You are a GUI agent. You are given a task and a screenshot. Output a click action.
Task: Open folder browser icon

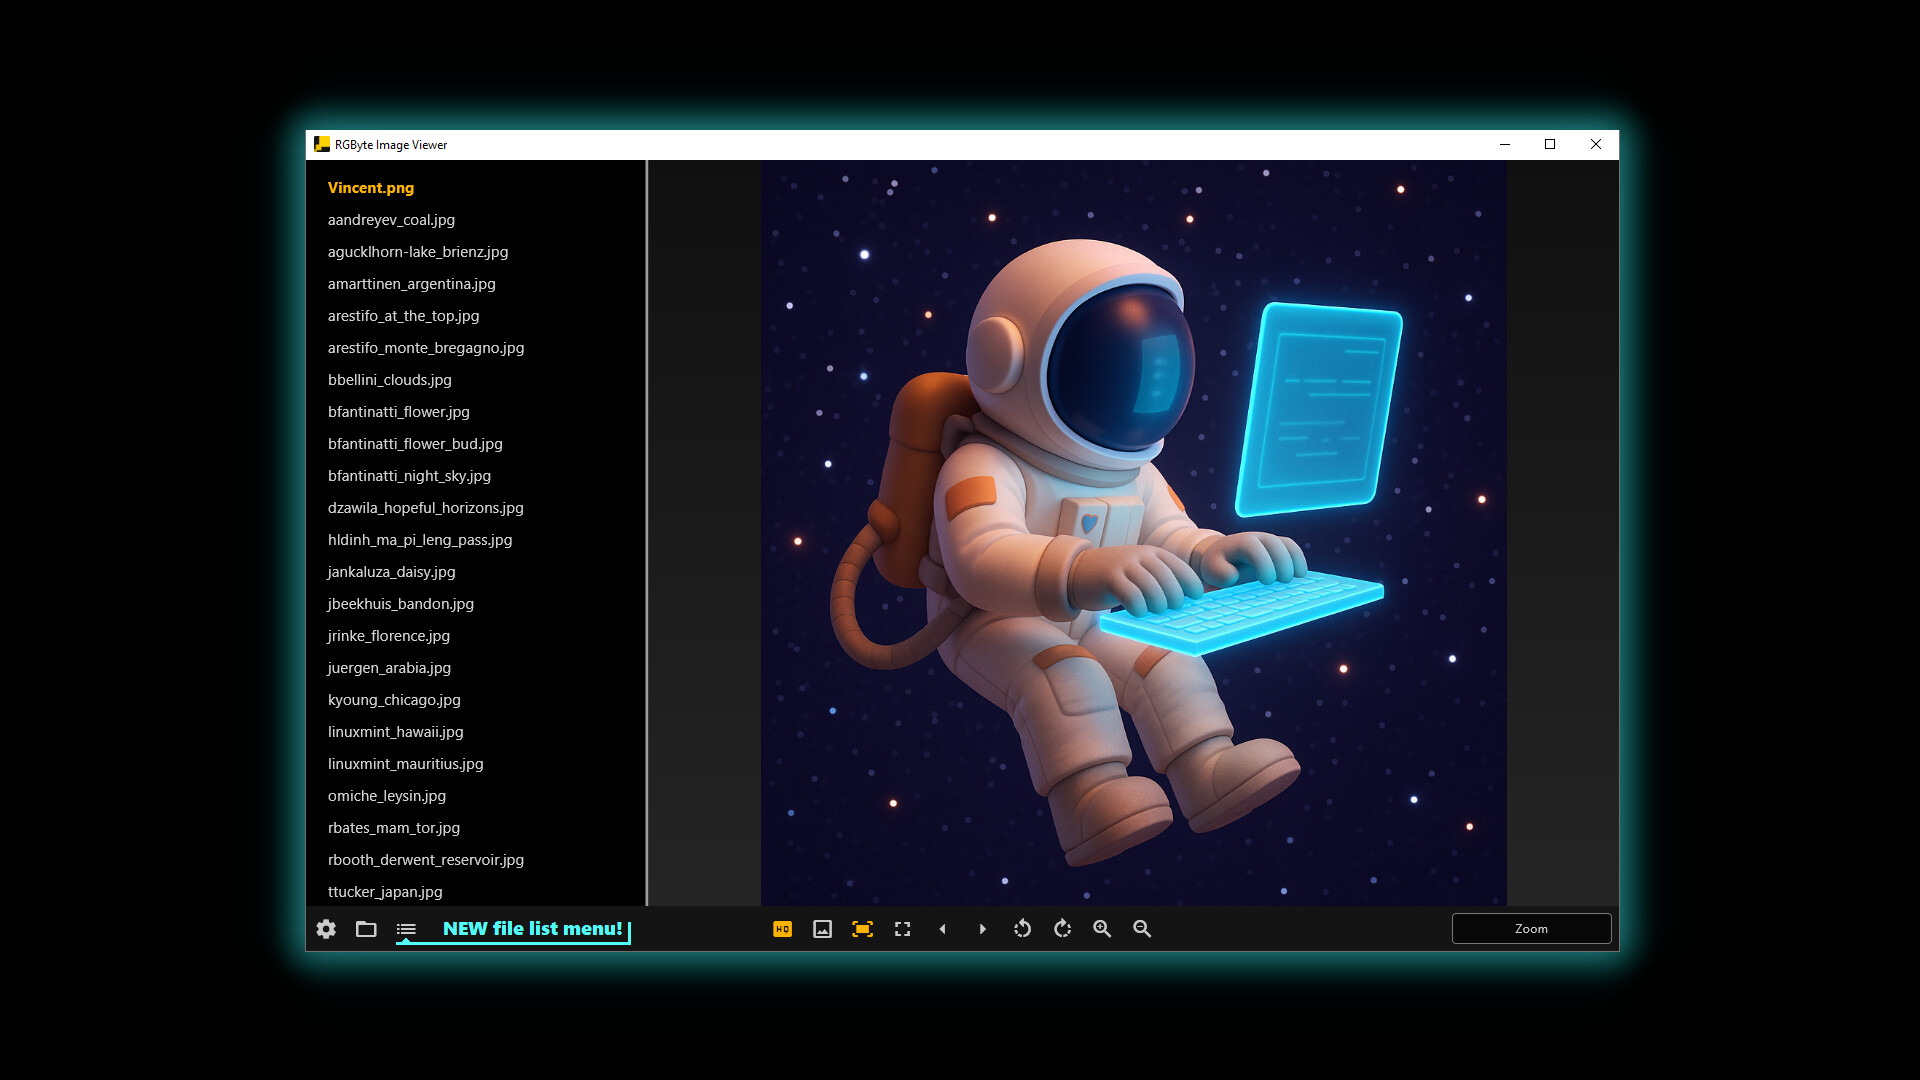click(x=366, y=929)
